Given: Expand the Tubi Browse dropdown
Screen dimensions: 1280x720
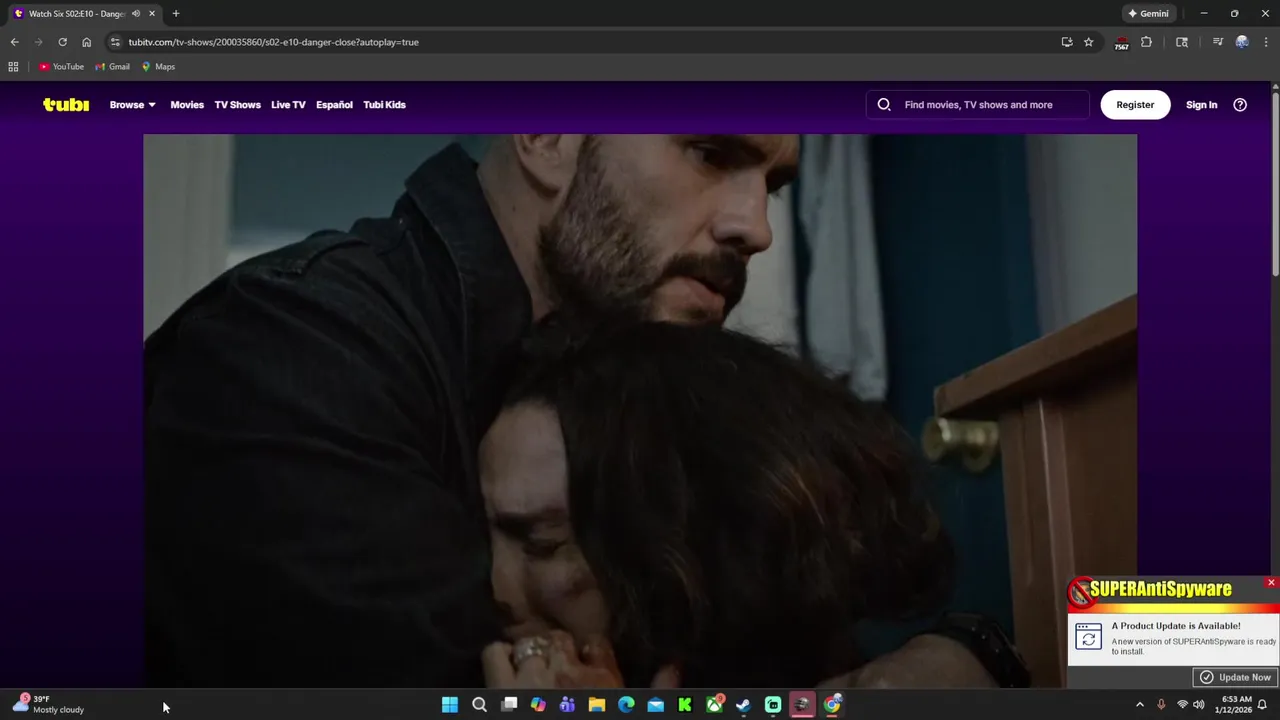Looking at the screenshot, I should click(132, 105).
